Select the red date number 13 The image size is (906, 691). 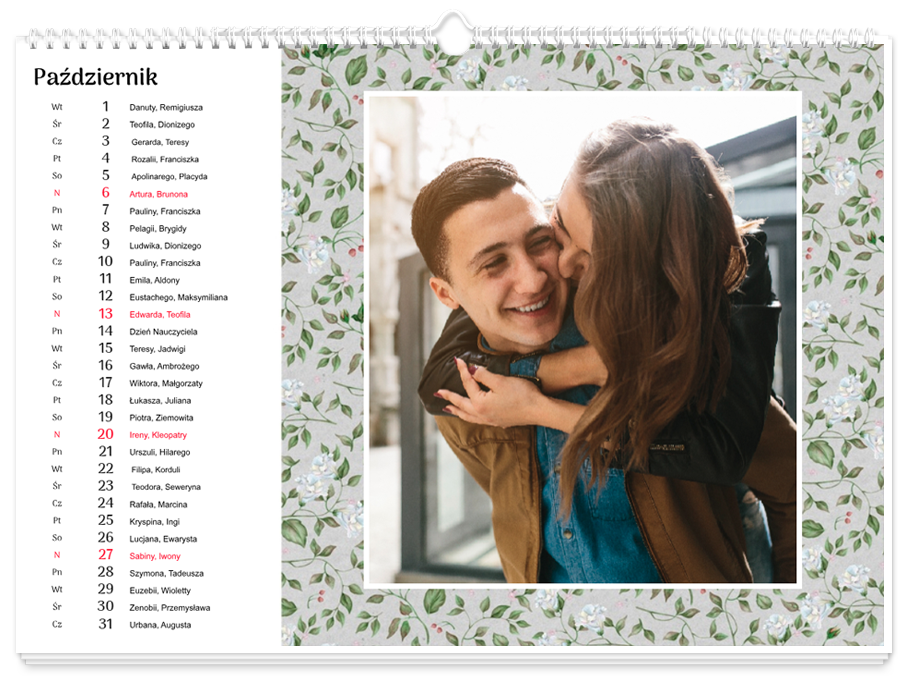[105, 314]
